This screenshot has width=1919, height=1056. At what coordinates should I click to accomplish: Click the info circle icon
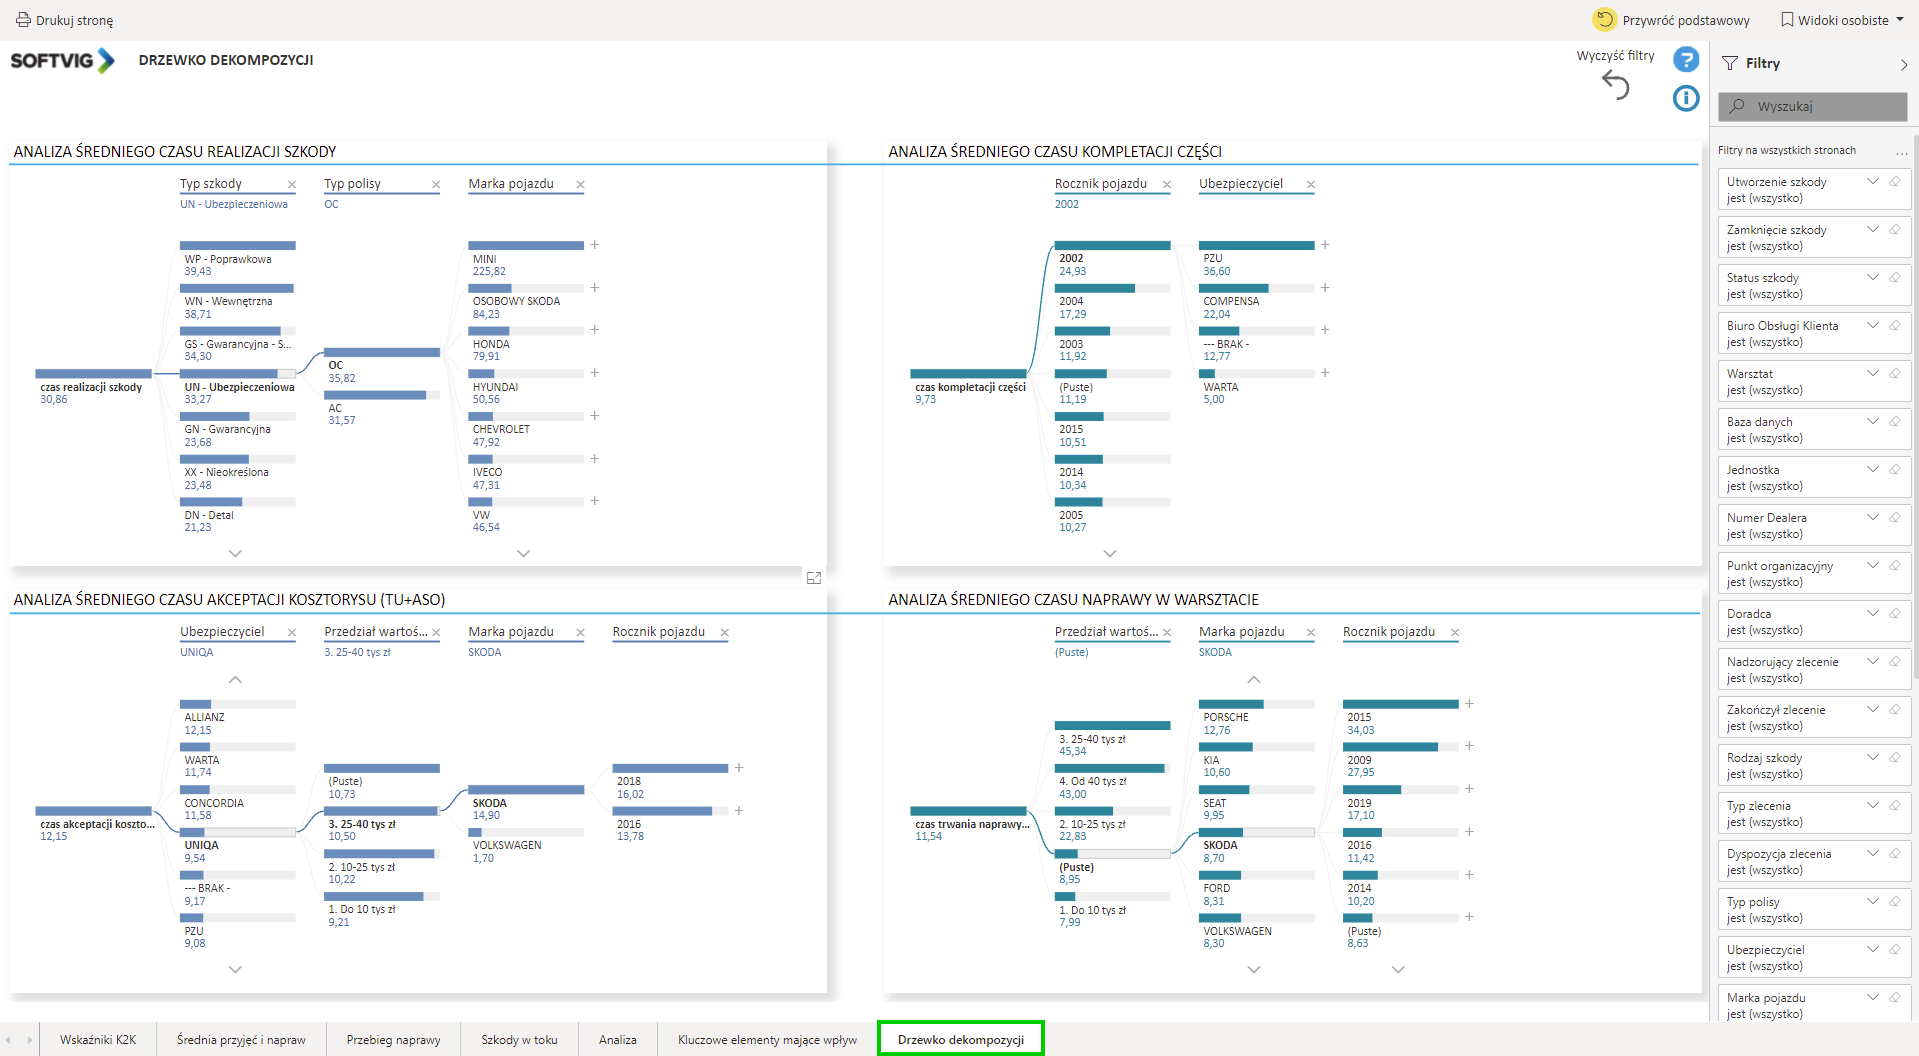coord(1686,98)
